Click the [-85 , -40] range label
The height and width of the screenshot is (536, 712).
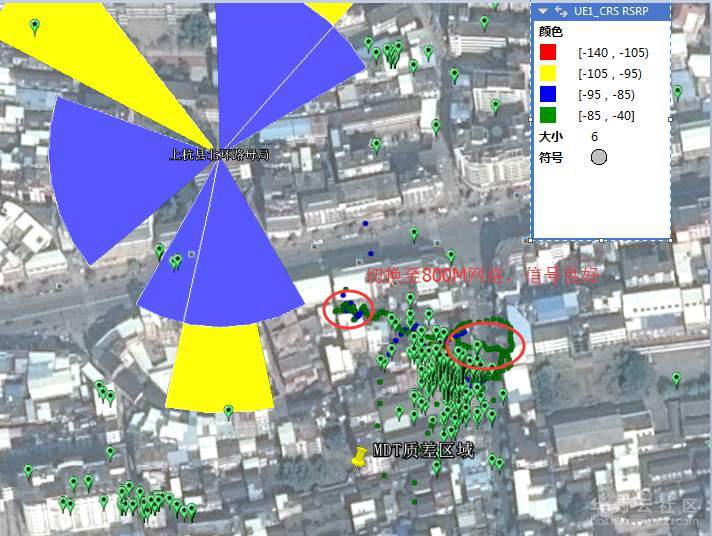click(606, 115)
